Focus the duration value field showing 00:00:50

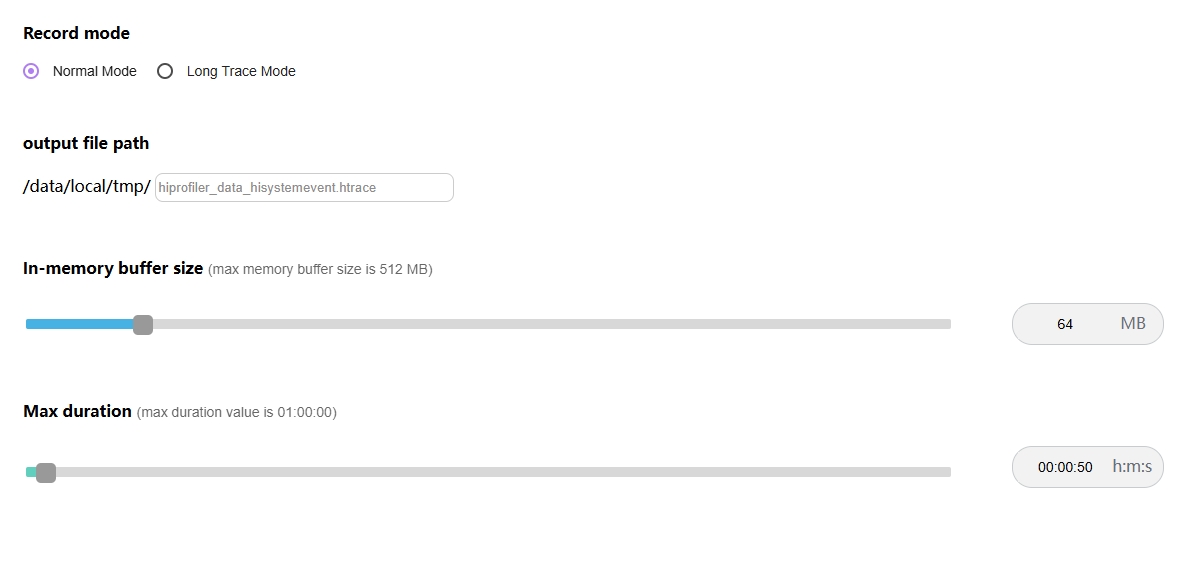(x=1065, y=467)
